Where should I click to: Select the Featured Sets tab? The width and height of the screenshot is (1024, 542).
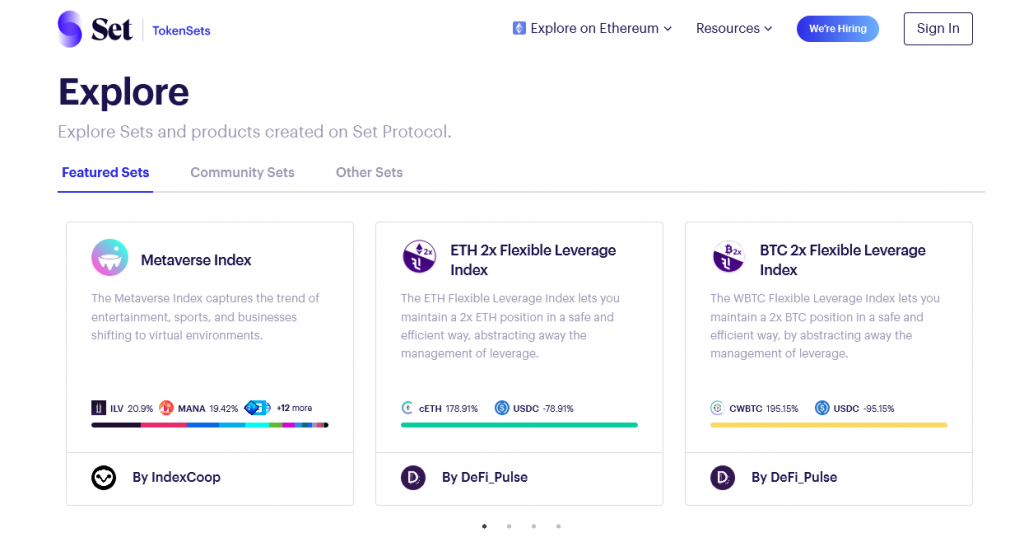click(x=105, y=172)
